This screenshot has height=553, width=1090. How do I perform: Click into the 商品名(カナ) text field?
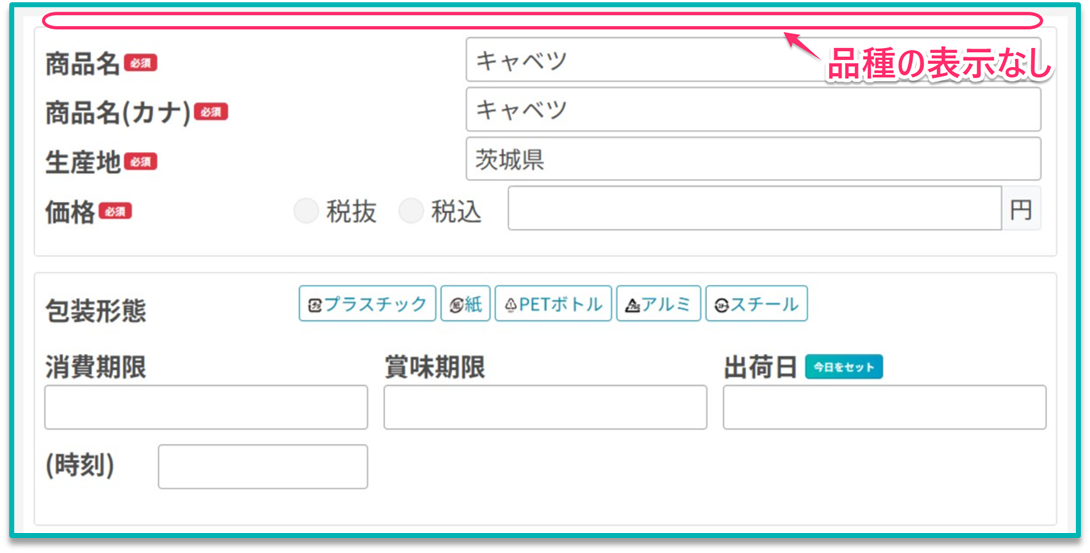(x=752, y=109)
